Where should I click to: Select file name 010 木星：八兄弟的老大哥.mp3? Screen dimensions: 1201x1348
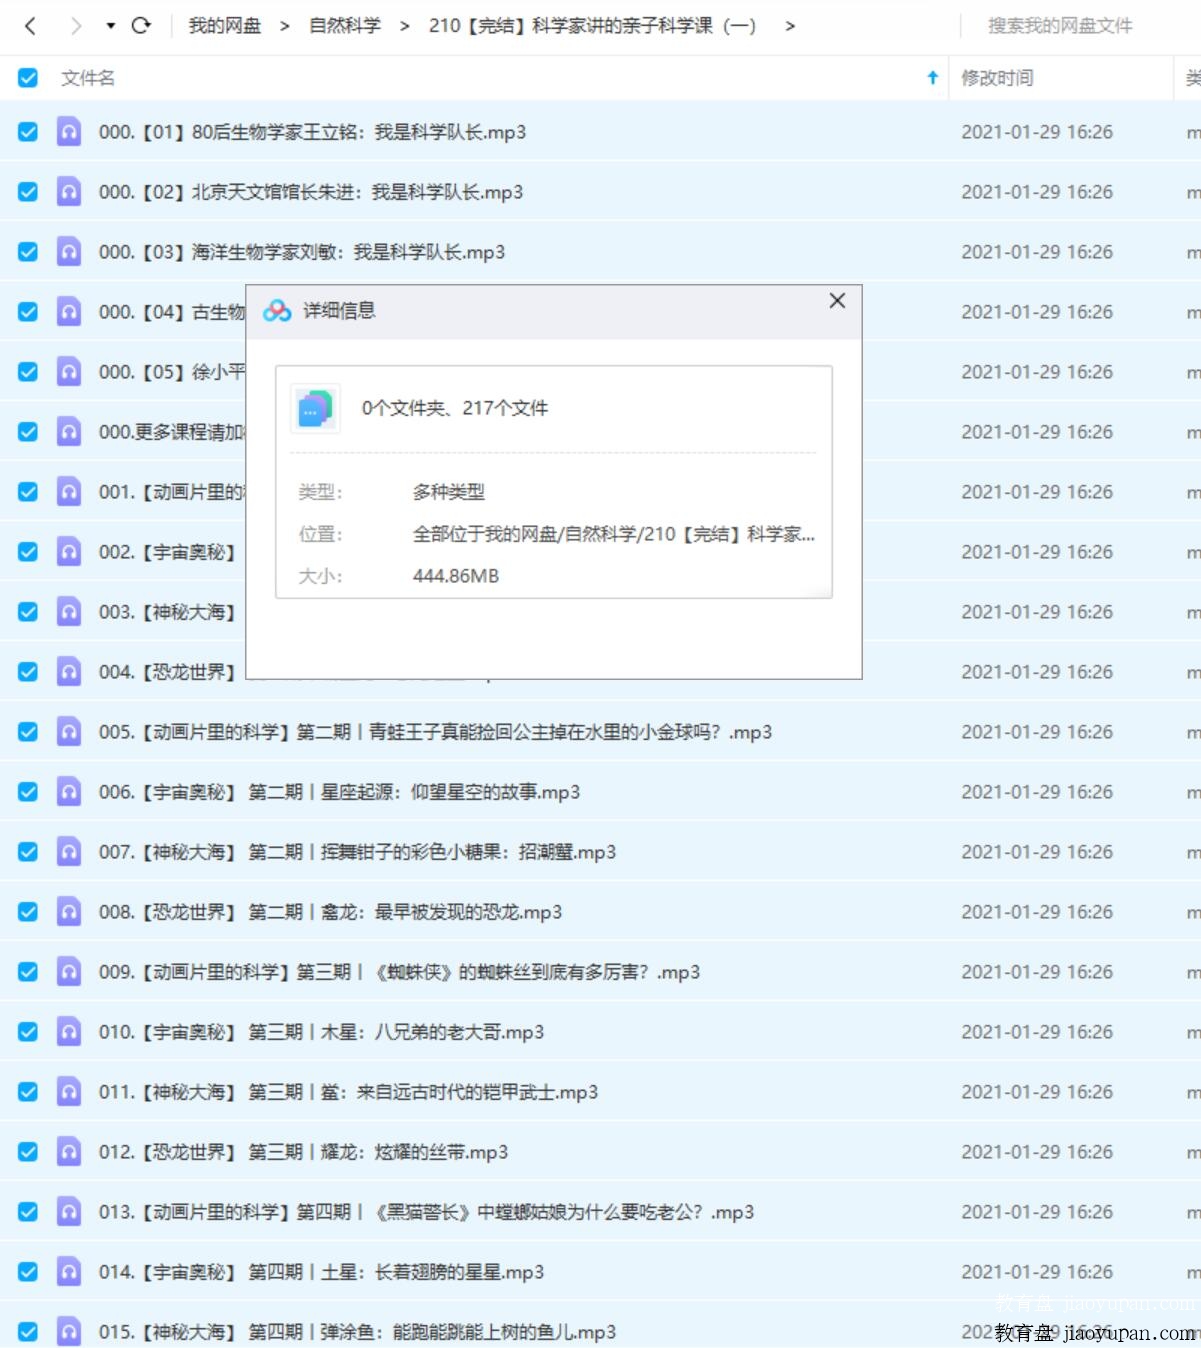pos(321,1032)
